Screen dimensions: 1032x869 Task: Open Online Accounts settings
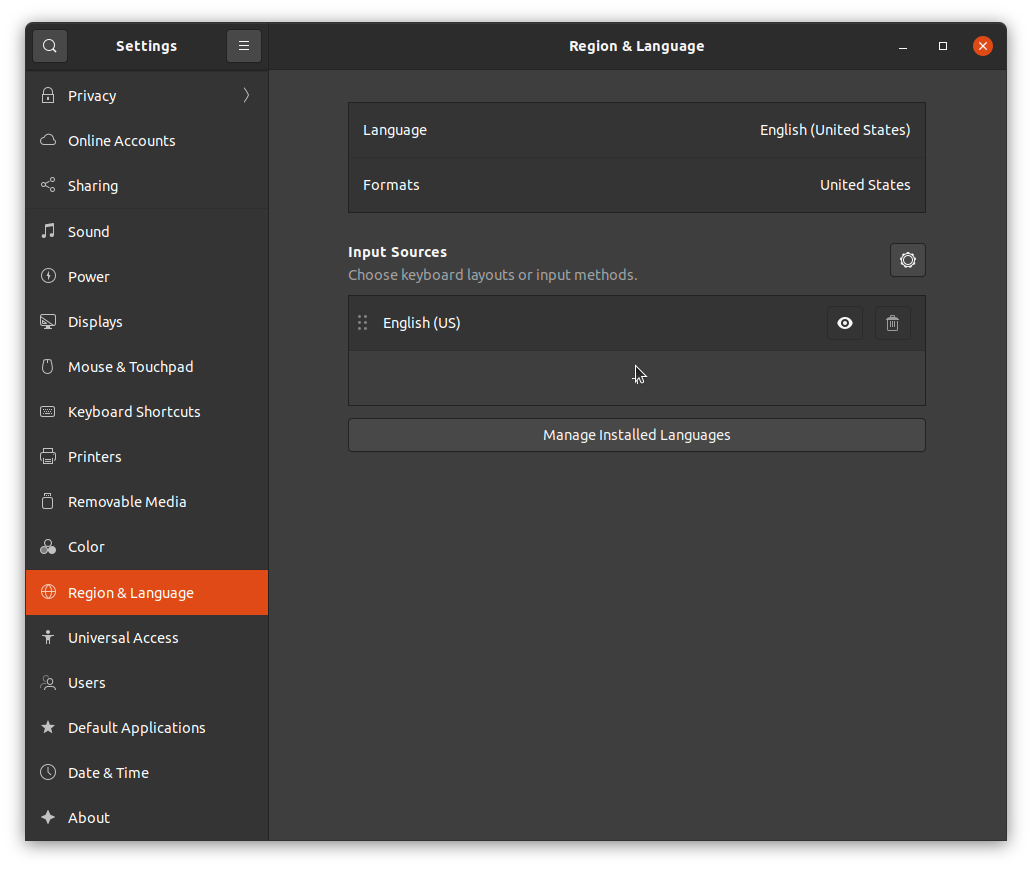pos(121,141)
